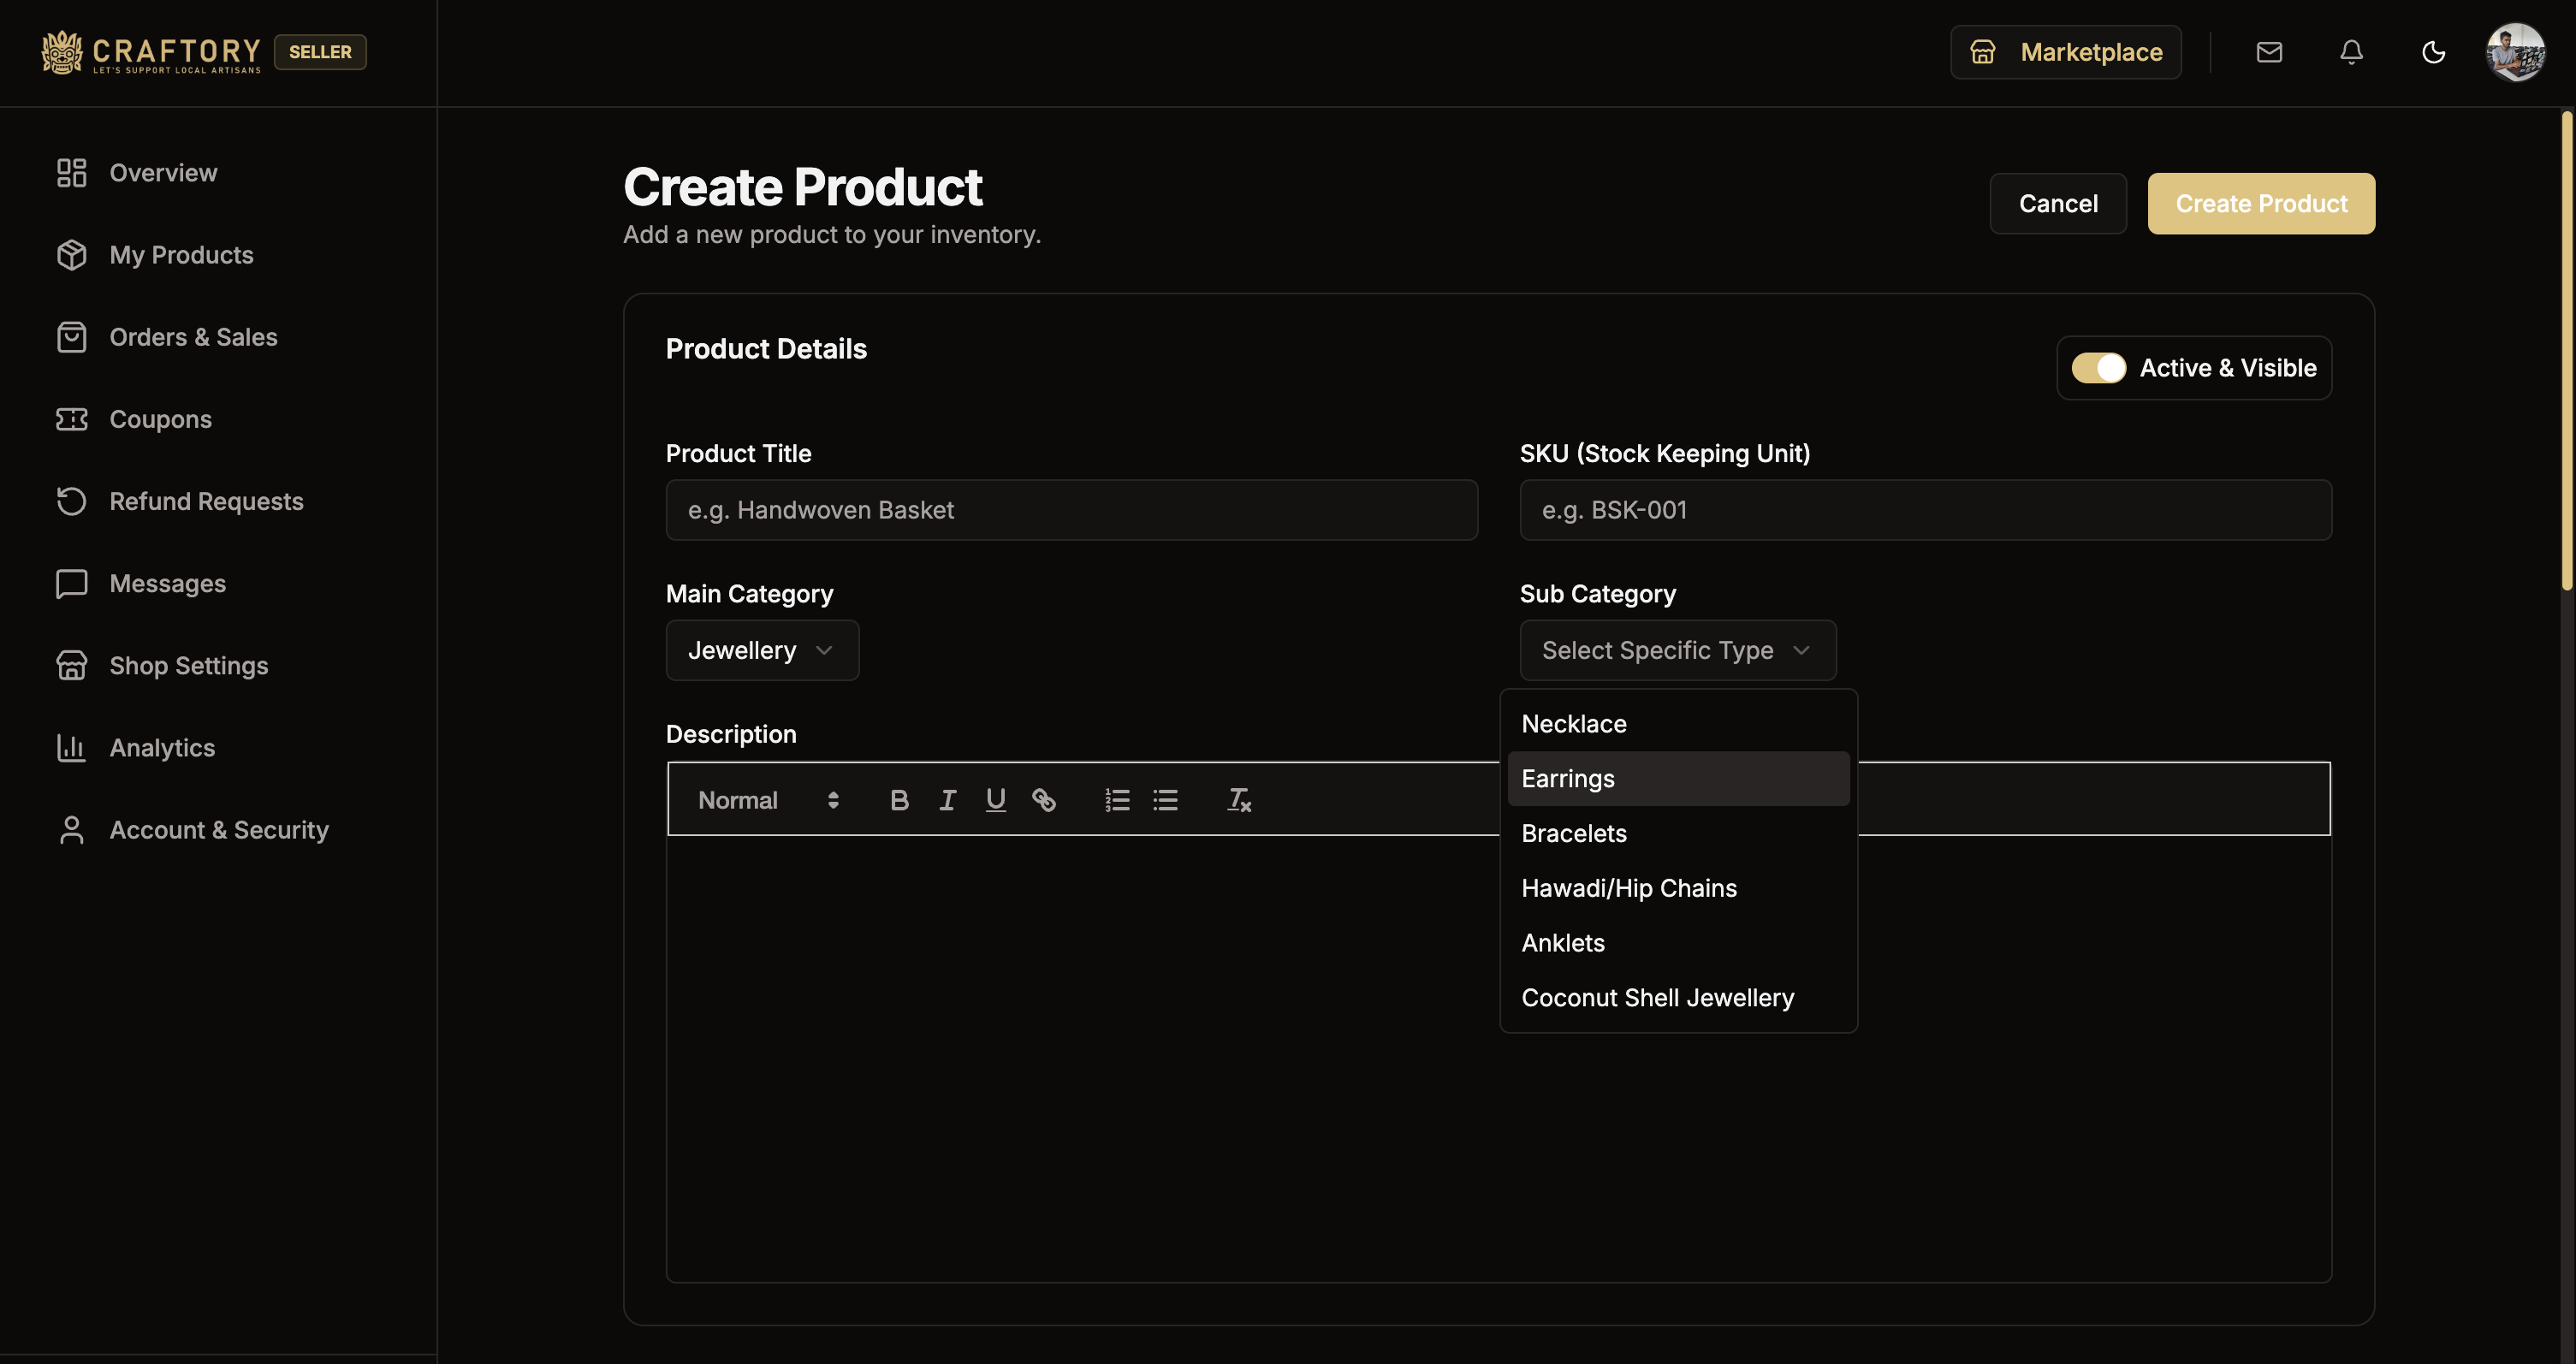This screenshot has height=1364, width=2576.
Task: Insert a link via editor toolbar
Action: click(1043, 800)
